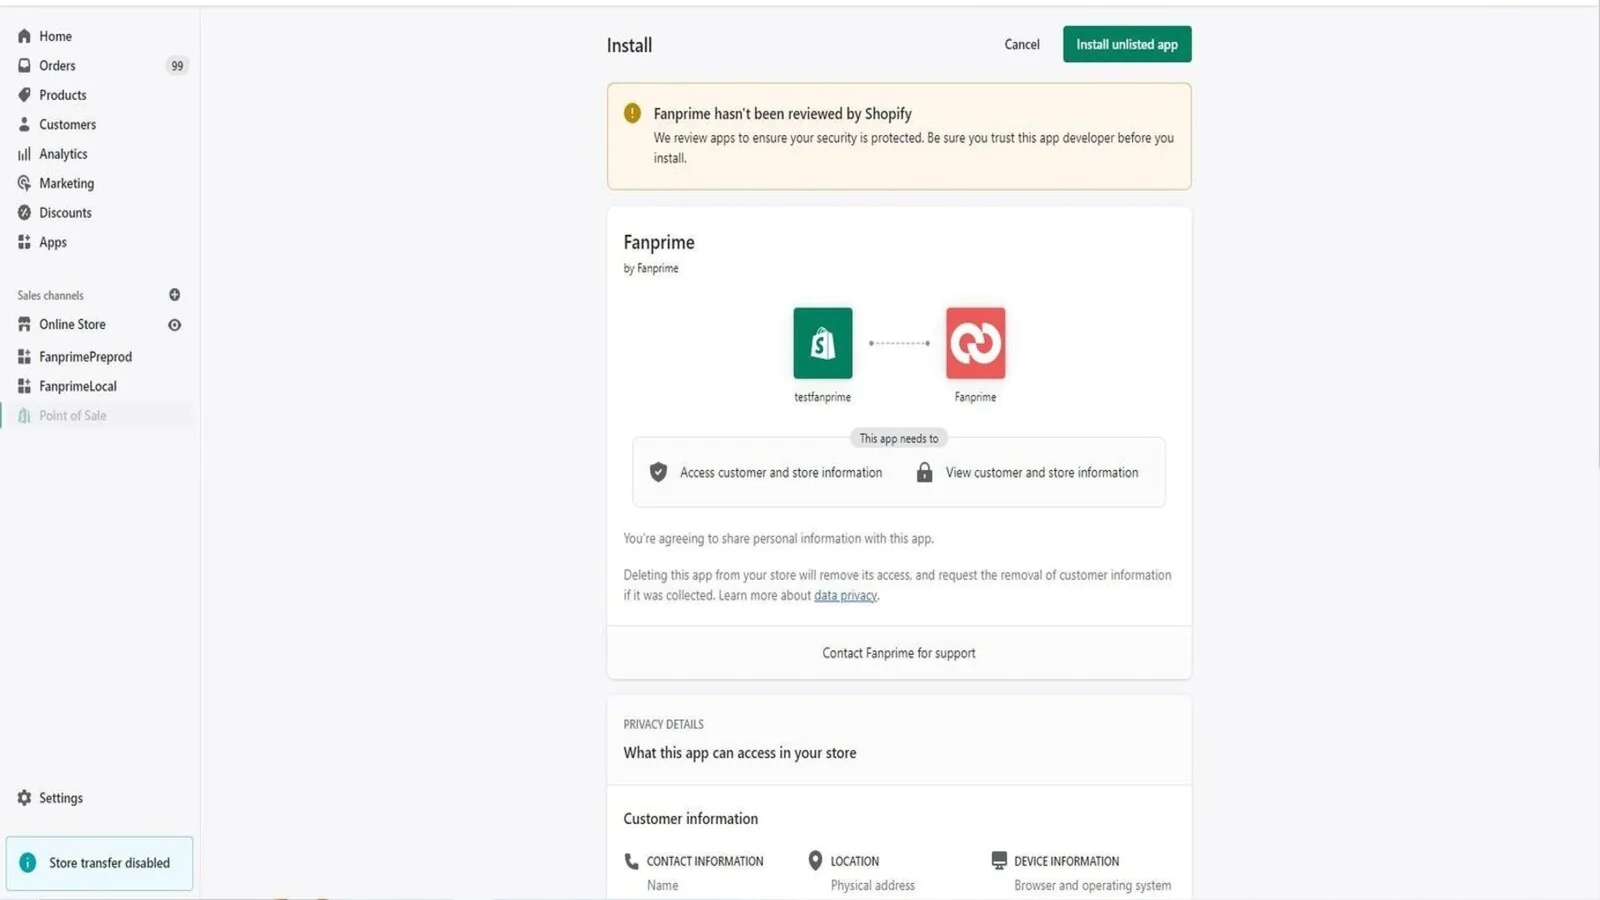Follow the data privacy link
The height and width of the screenshot is (900, 1600).
[845, 595]
